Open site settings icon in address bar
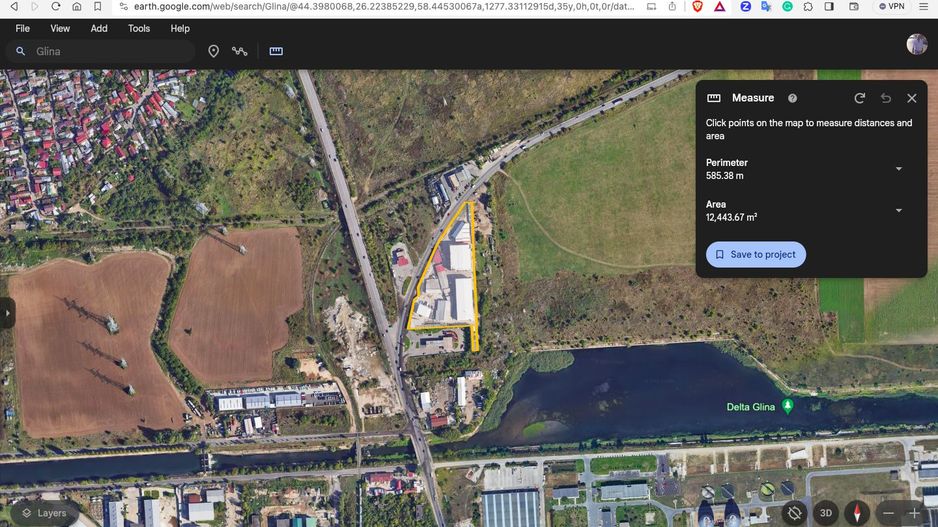 pyautogui.click(x=123, y=7)
